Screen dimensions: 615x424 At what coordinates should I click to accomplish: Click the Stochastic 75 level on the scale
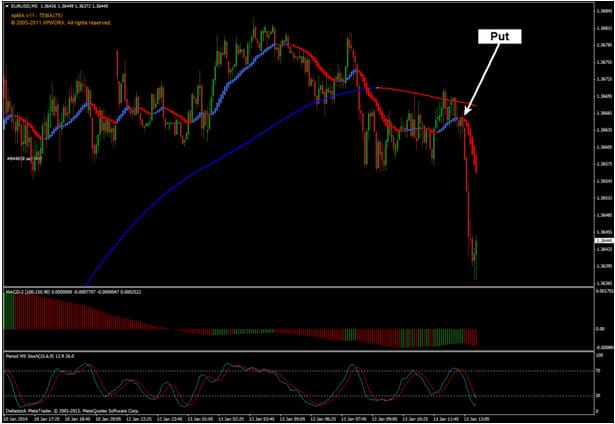[x=600, y=370]
